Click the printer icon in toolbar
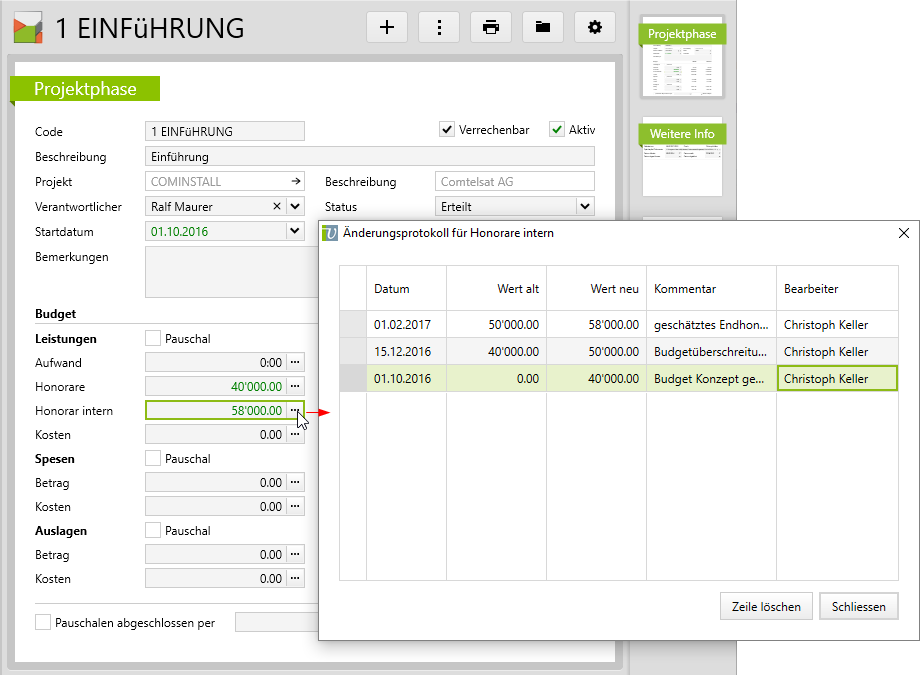Viewport: 920px width, 675px height. pyautogui.click(x=491, y=27)
